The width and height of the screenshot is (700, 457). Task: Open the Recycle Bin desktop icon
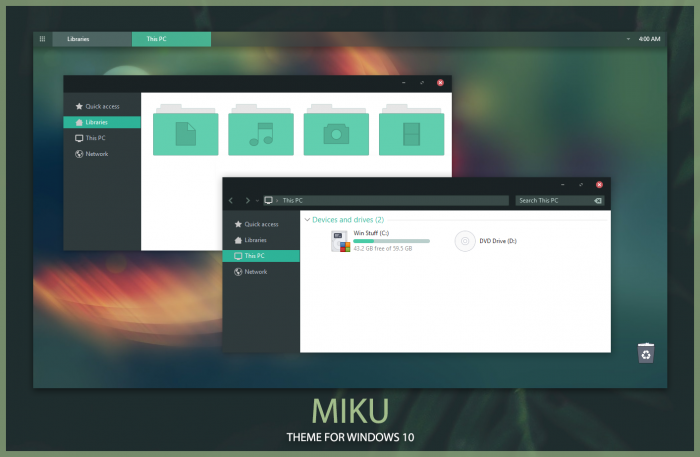coord(646,353)
